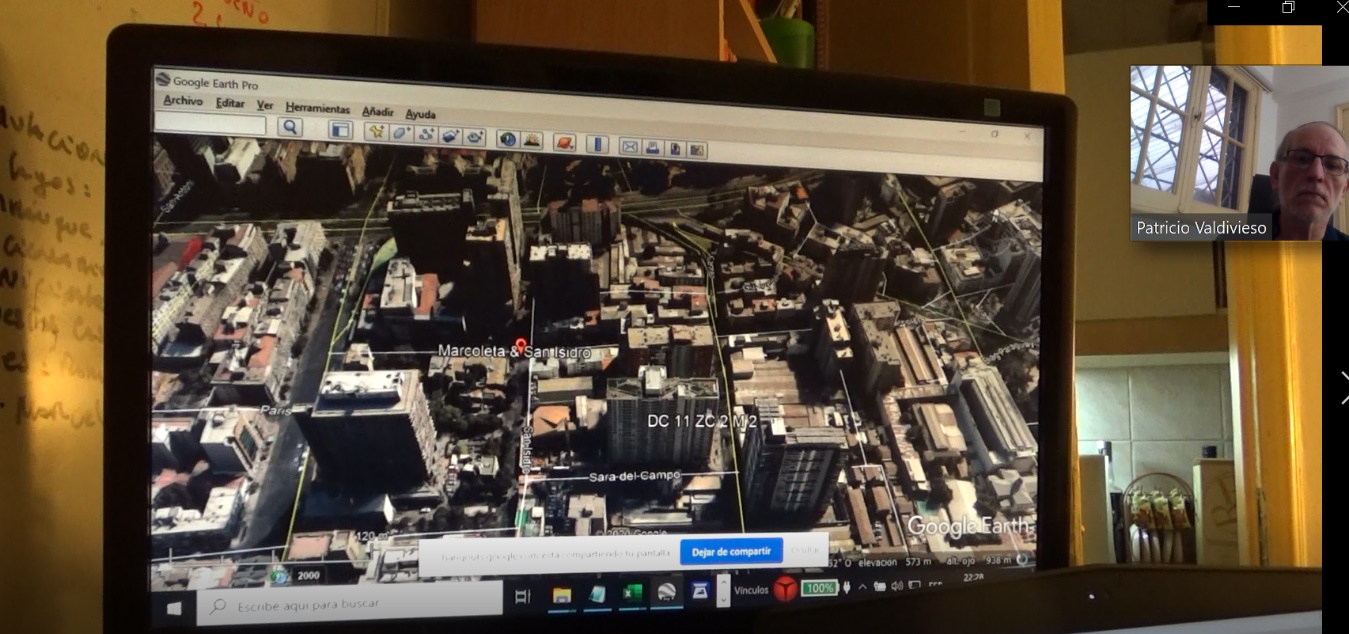Select the Ruler measuring tool

pos(597,144)
